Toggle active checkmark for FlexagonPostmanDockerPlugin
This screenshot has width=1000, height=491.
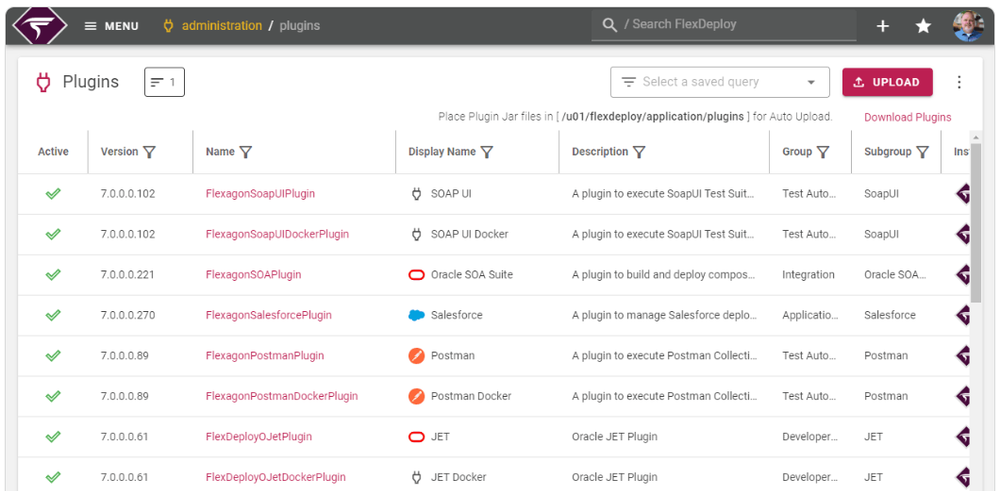(x=53, y=396)
